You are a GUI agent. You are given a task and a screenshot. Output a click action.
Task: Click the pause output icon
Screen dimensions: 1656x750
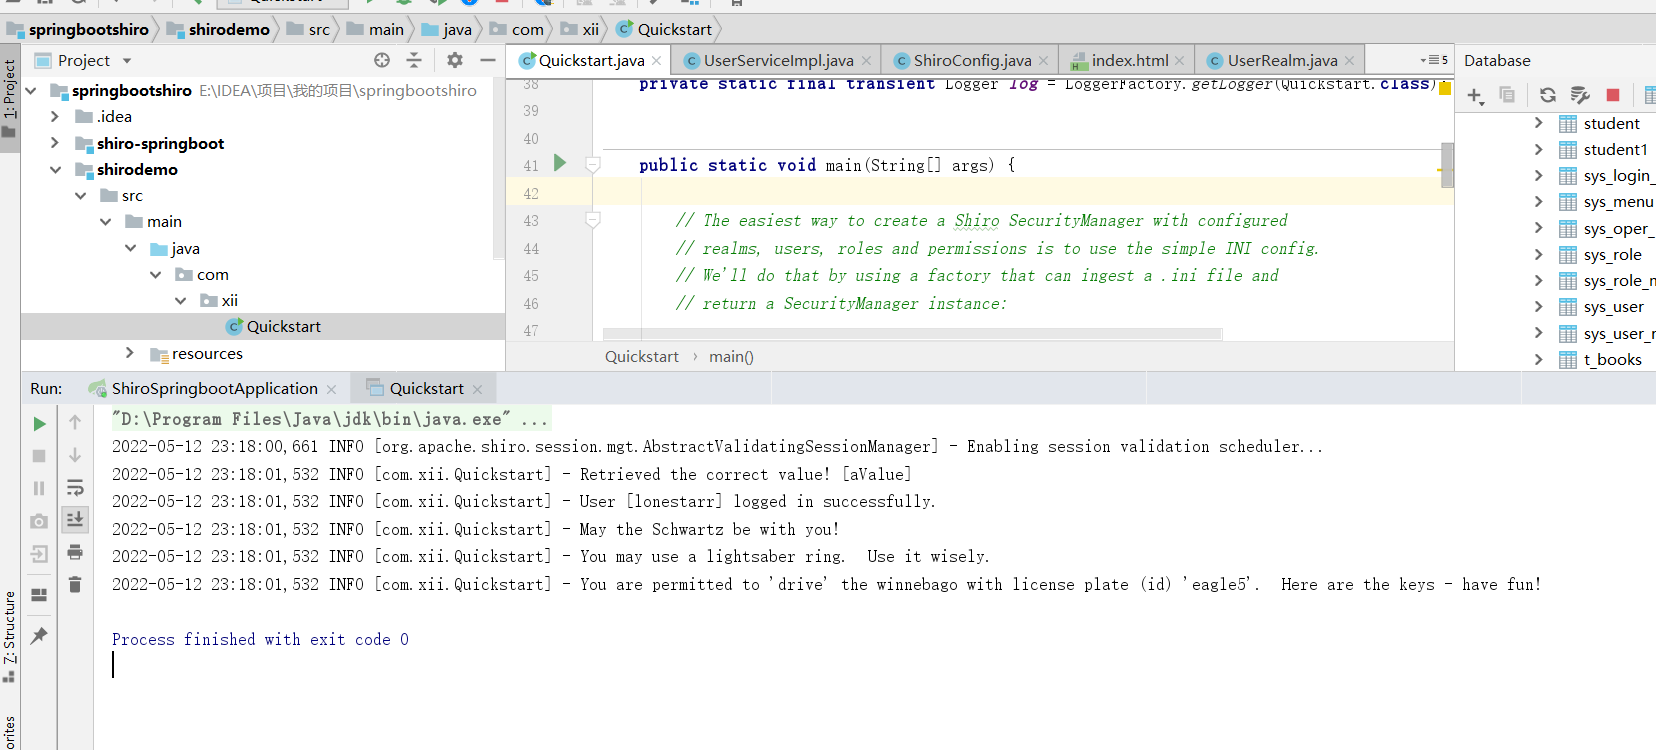(x=39, y=488)
